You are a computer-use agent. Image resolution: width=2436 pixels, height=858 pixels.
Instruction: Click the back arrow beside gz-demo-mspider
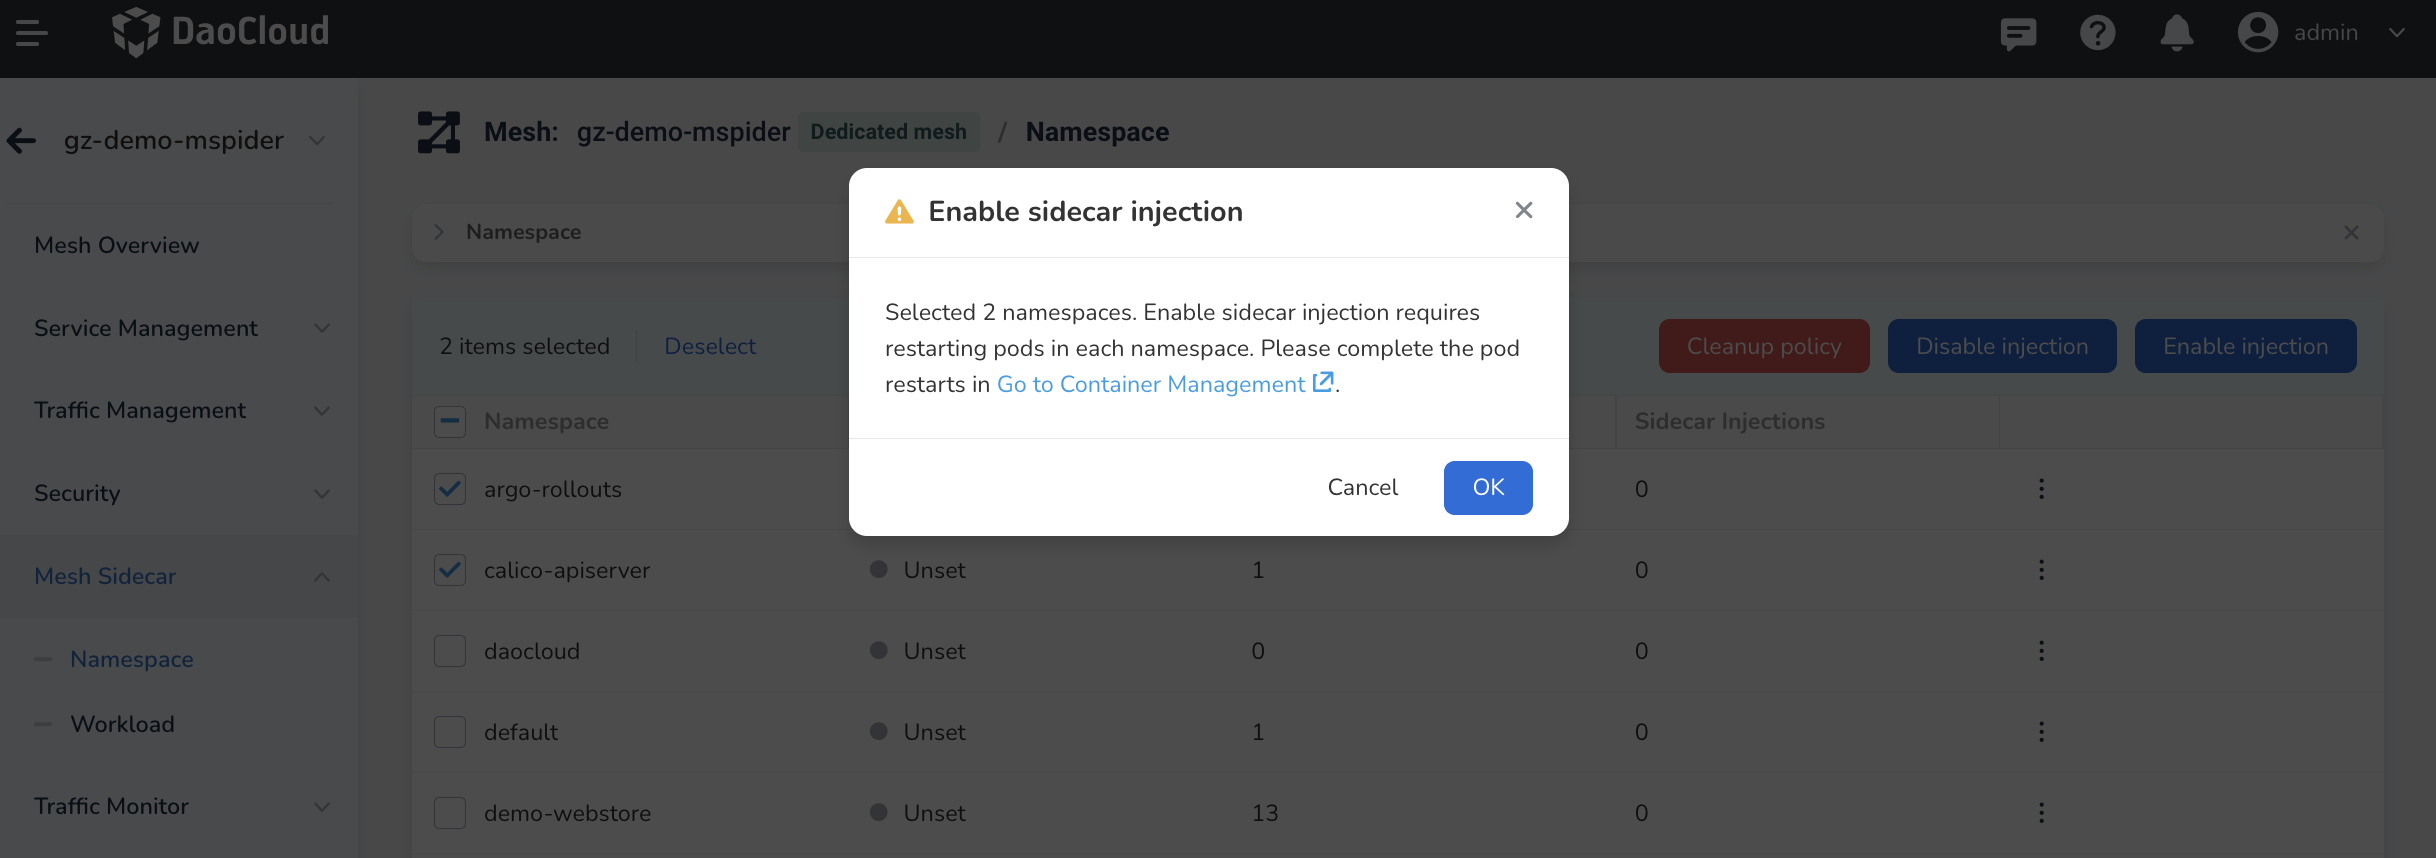(x=21, y=140)
